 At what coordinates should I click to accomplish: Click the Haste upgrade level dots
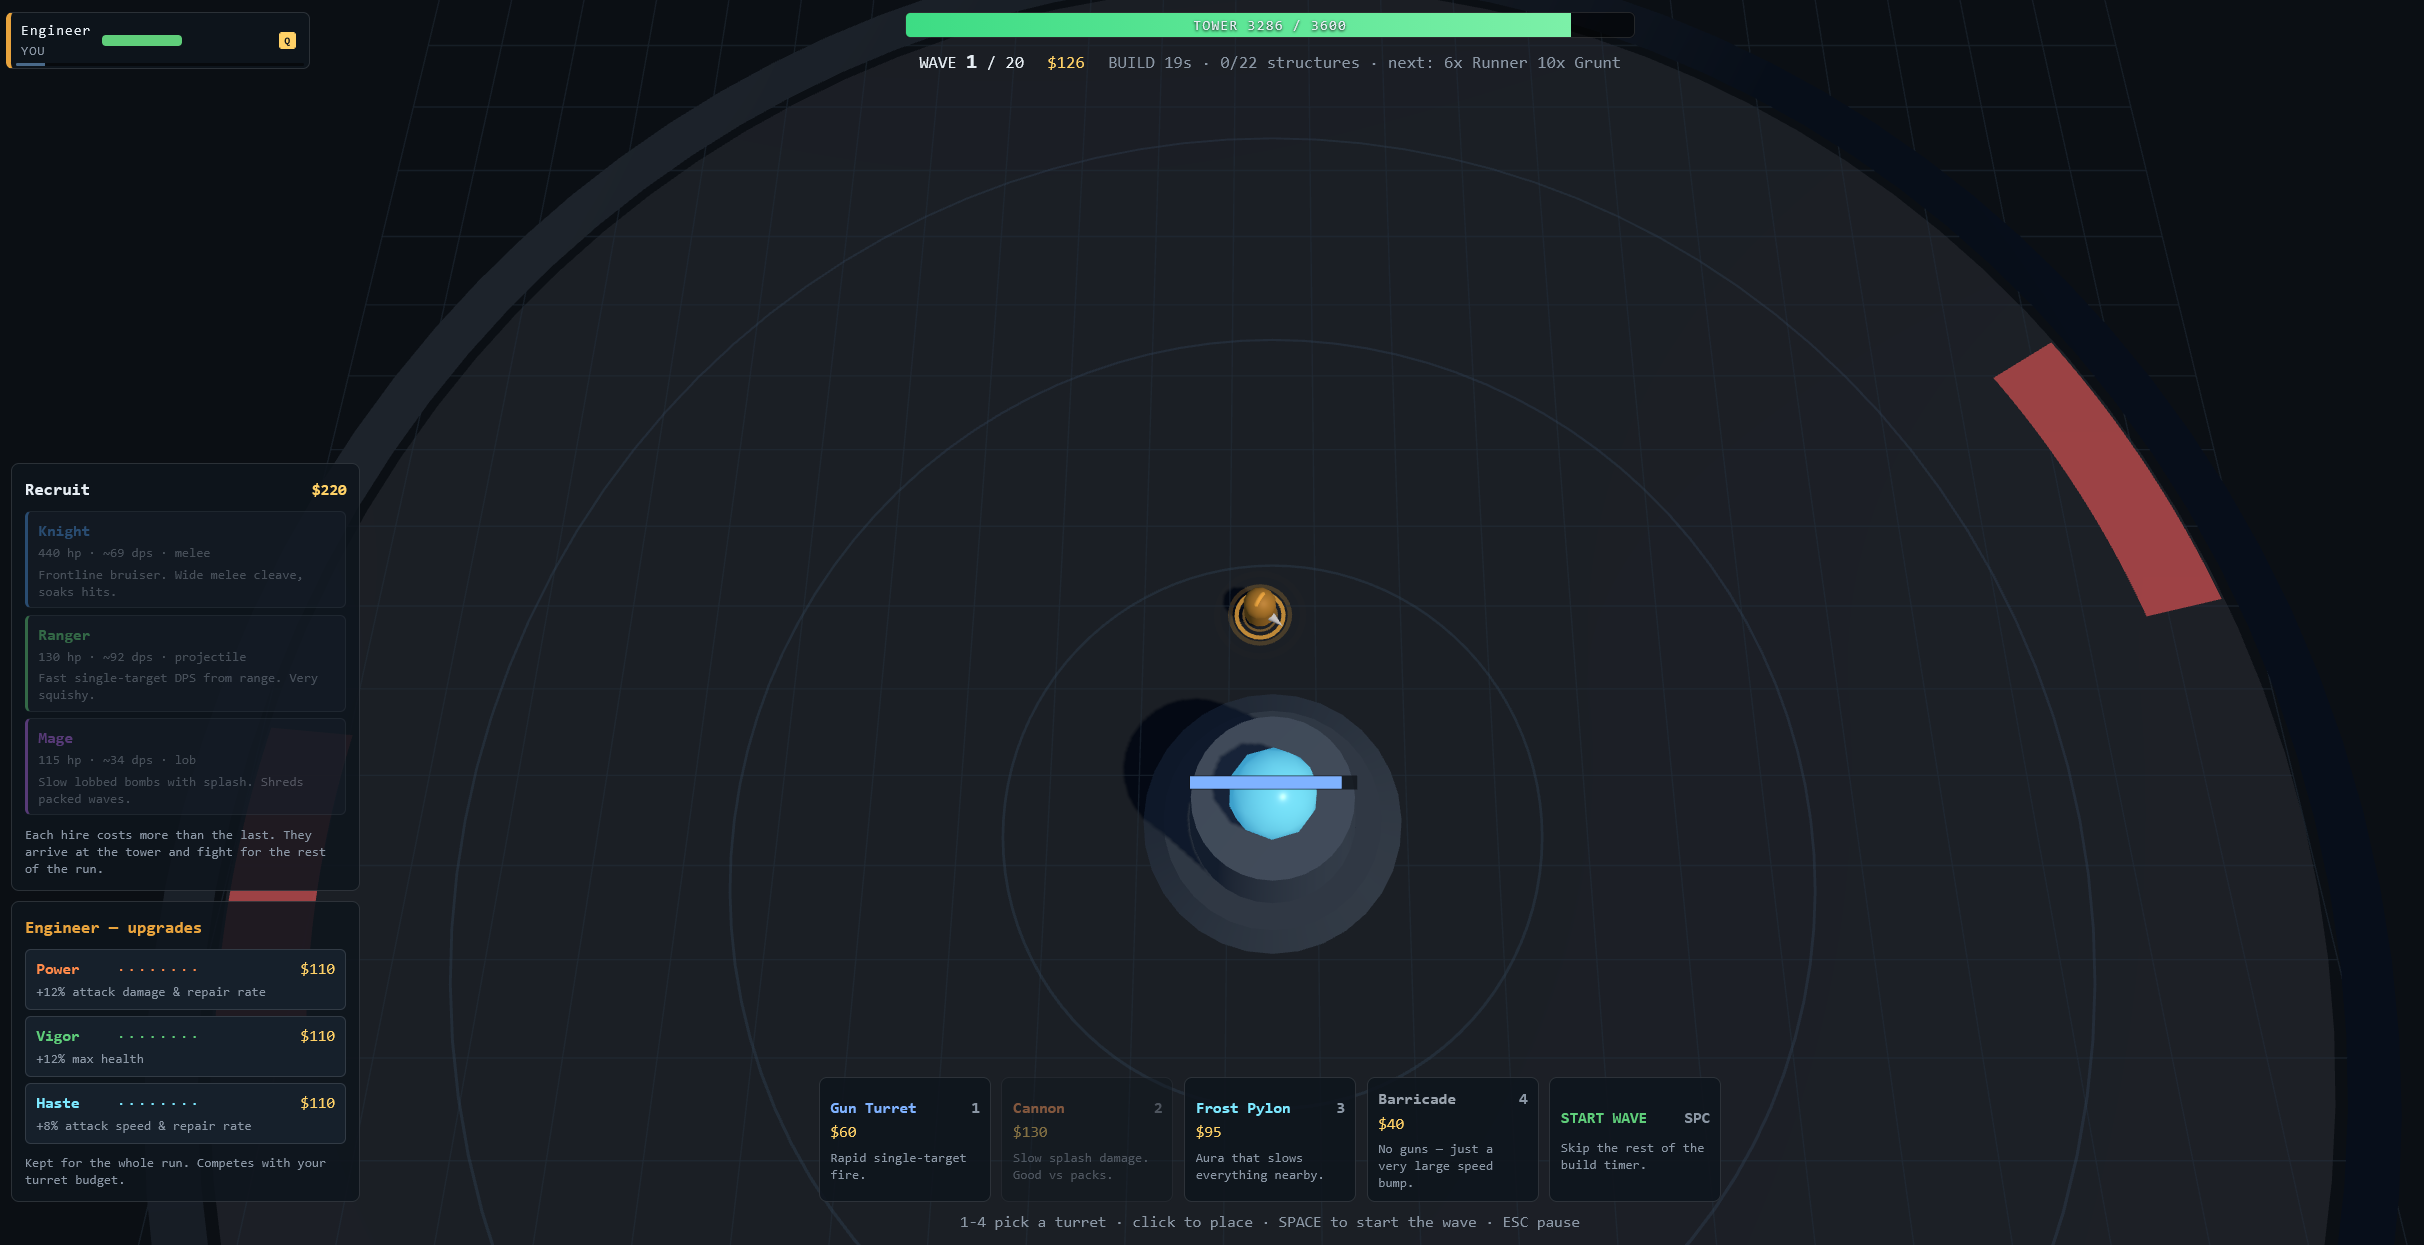click(158, 1104)
